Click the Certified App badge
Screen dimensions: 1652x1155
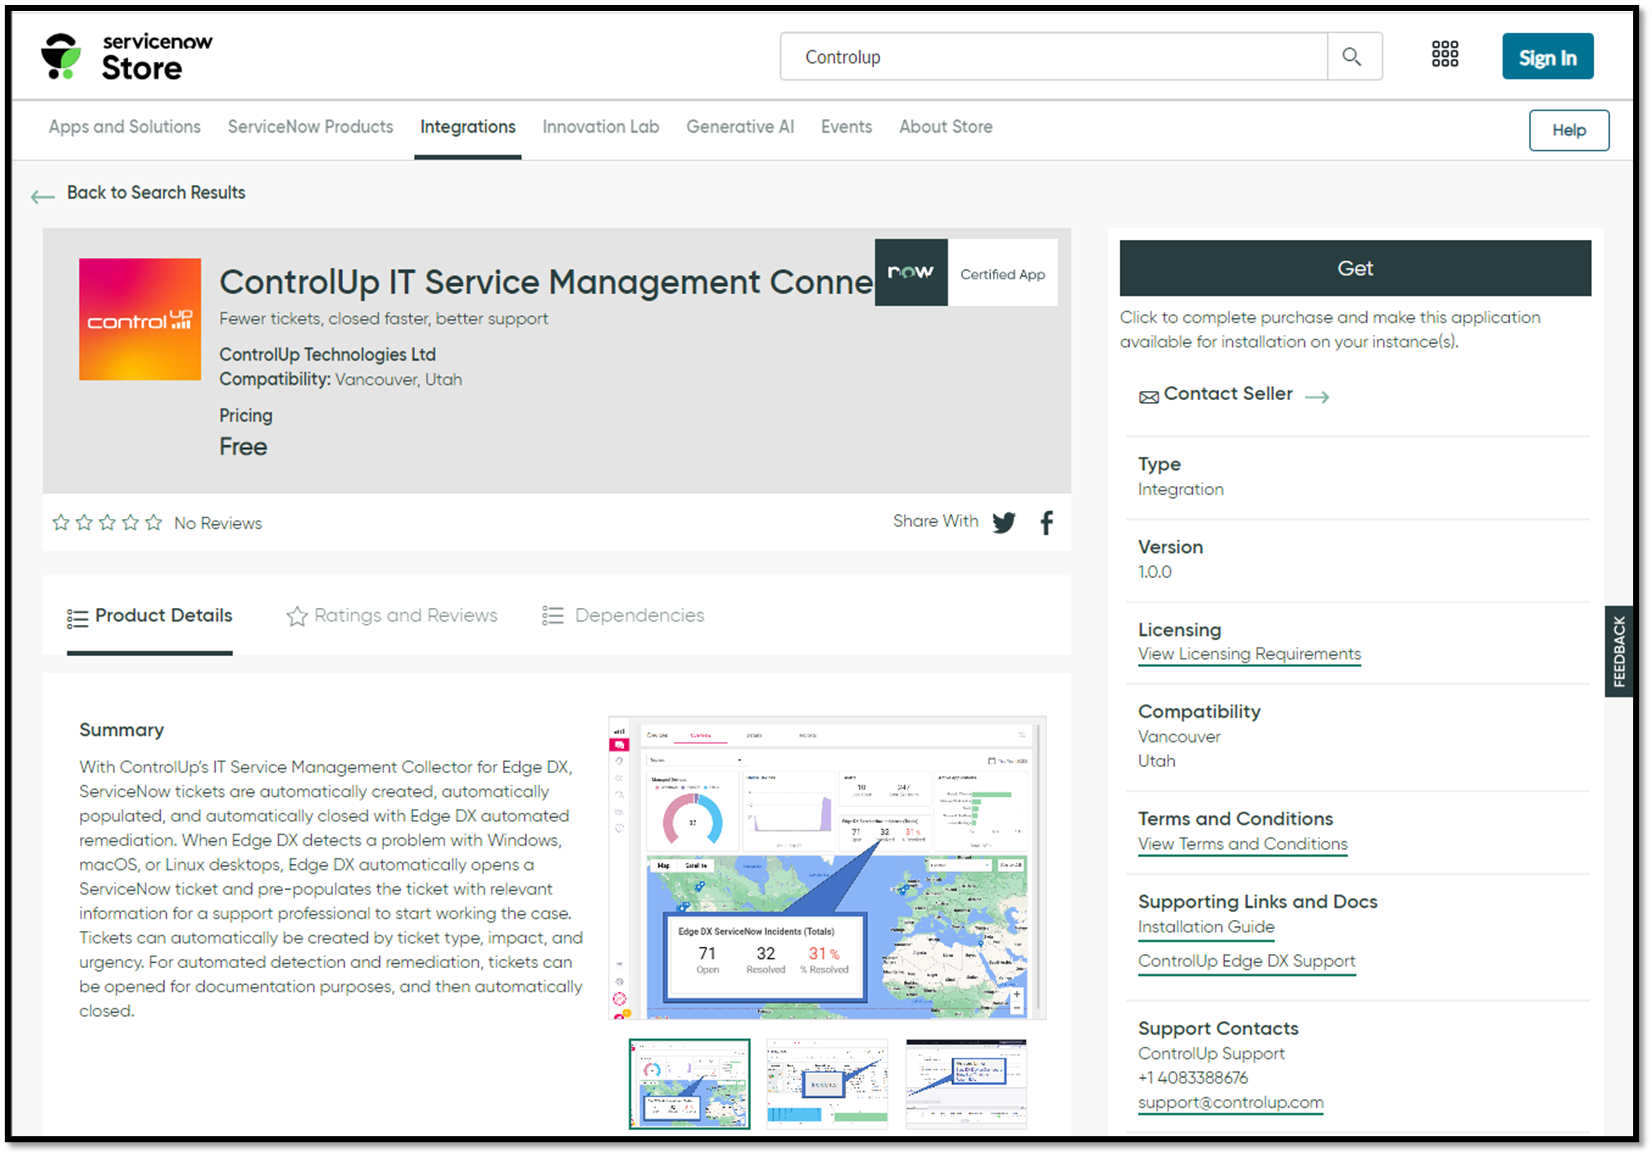(965, 273)
